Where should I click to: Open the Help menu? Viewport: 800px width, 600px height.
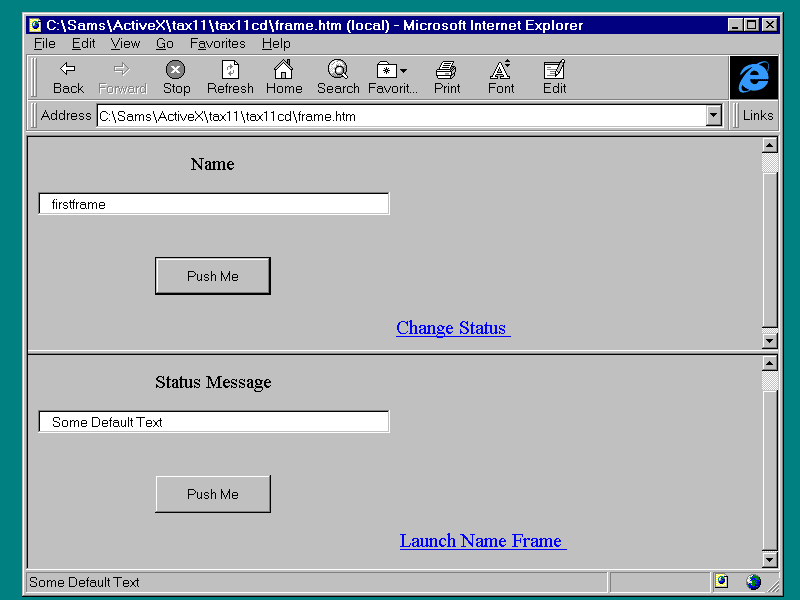point(276,44)
